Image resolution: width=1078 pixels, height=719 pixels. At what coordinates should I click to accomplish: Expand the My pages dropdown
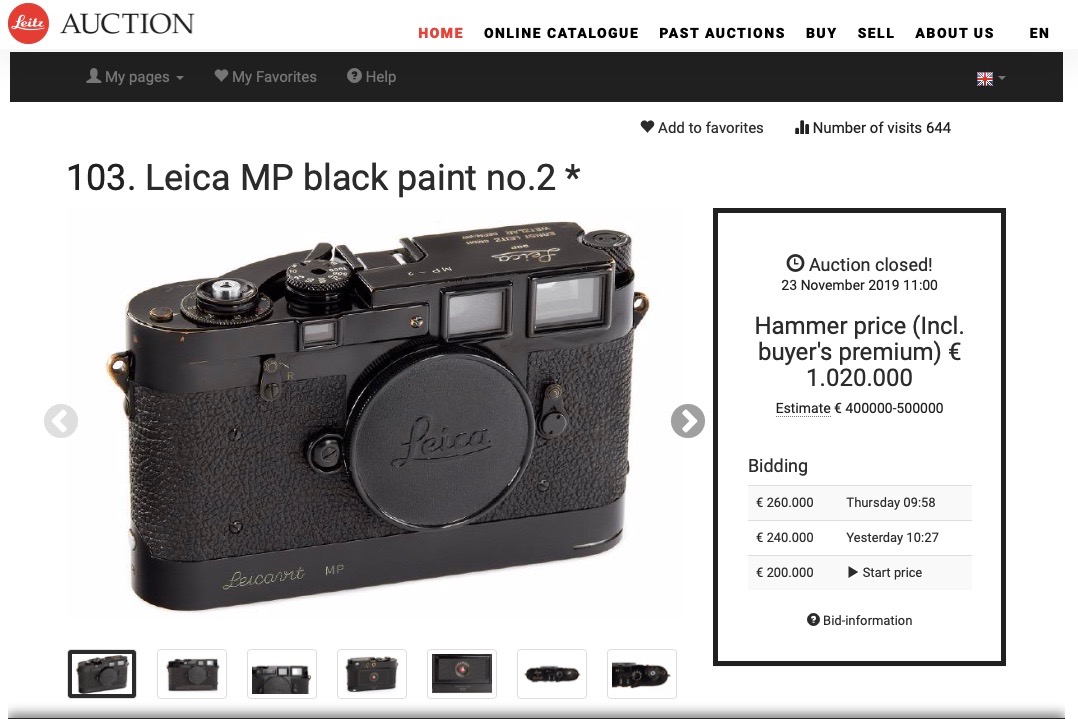pos(135,76)
